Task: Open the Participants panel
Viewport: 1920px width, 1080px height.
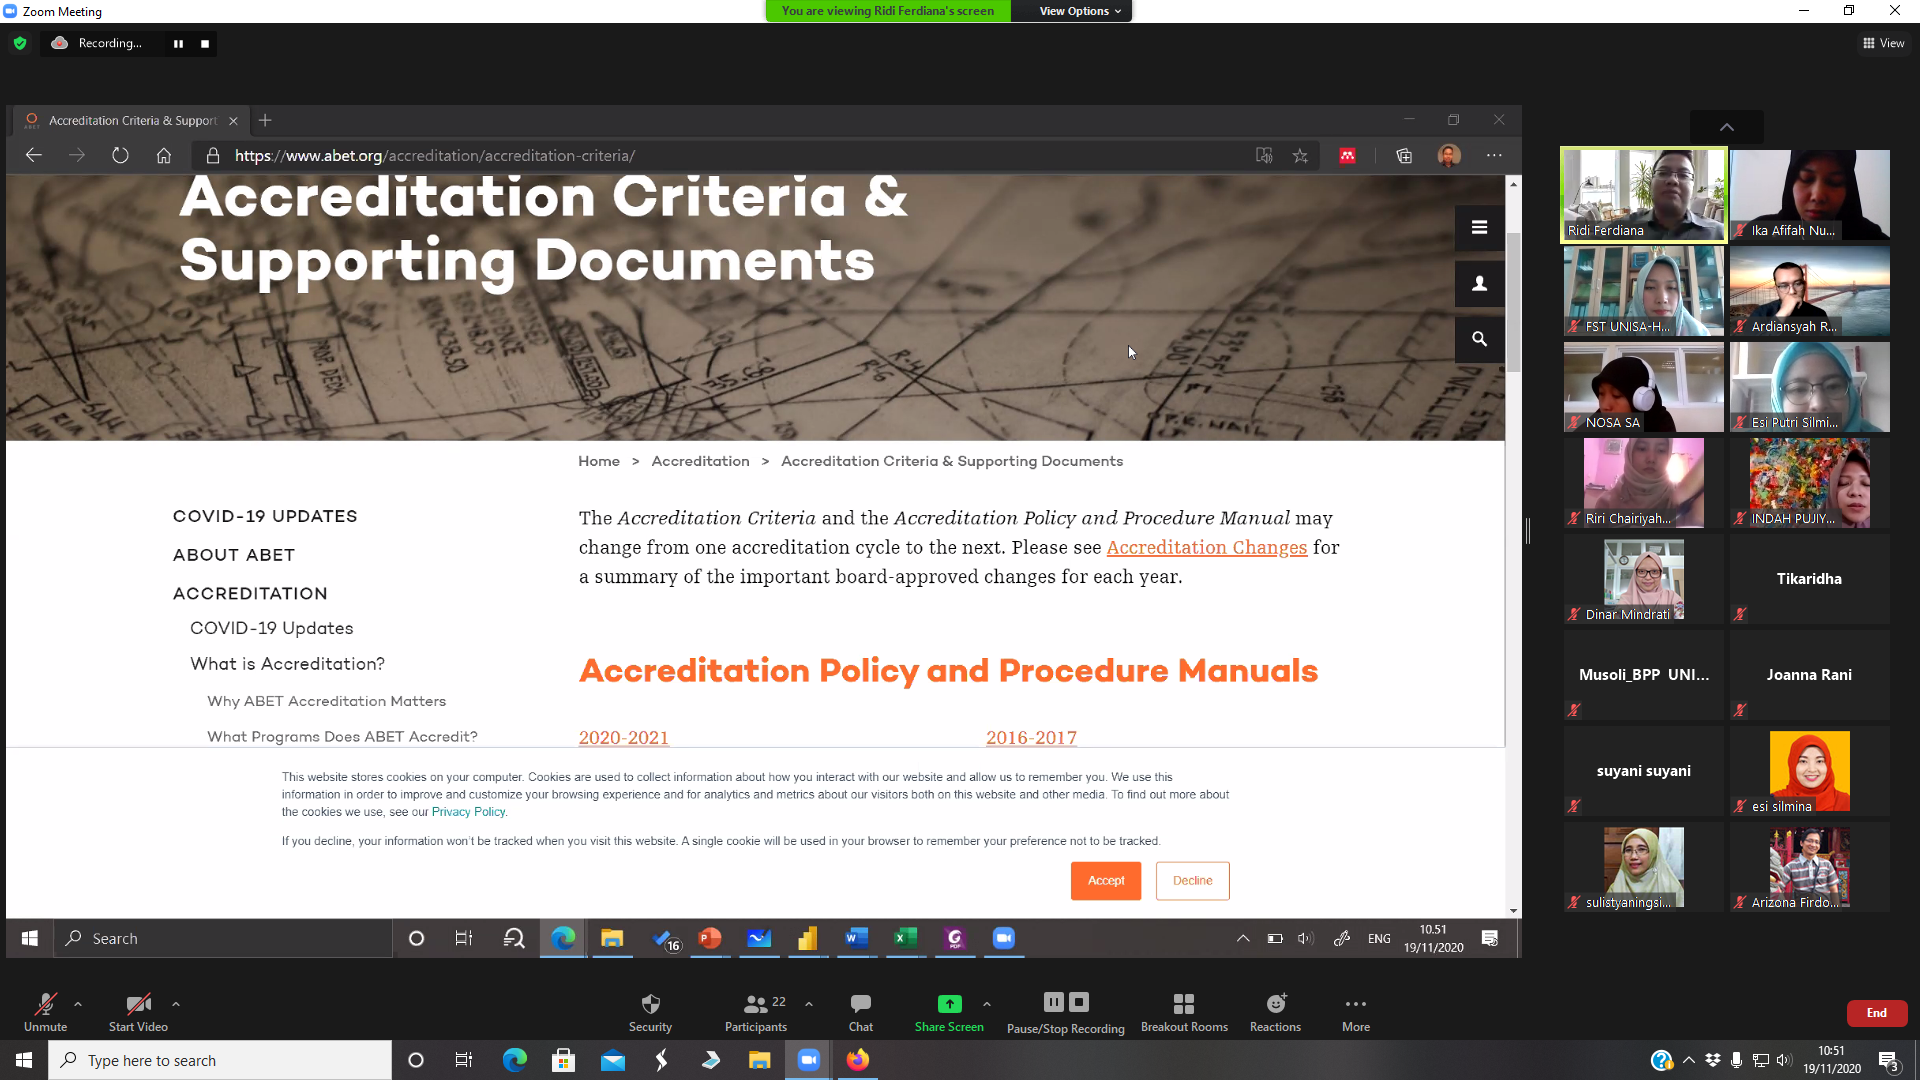Action: click(756, 1004)
